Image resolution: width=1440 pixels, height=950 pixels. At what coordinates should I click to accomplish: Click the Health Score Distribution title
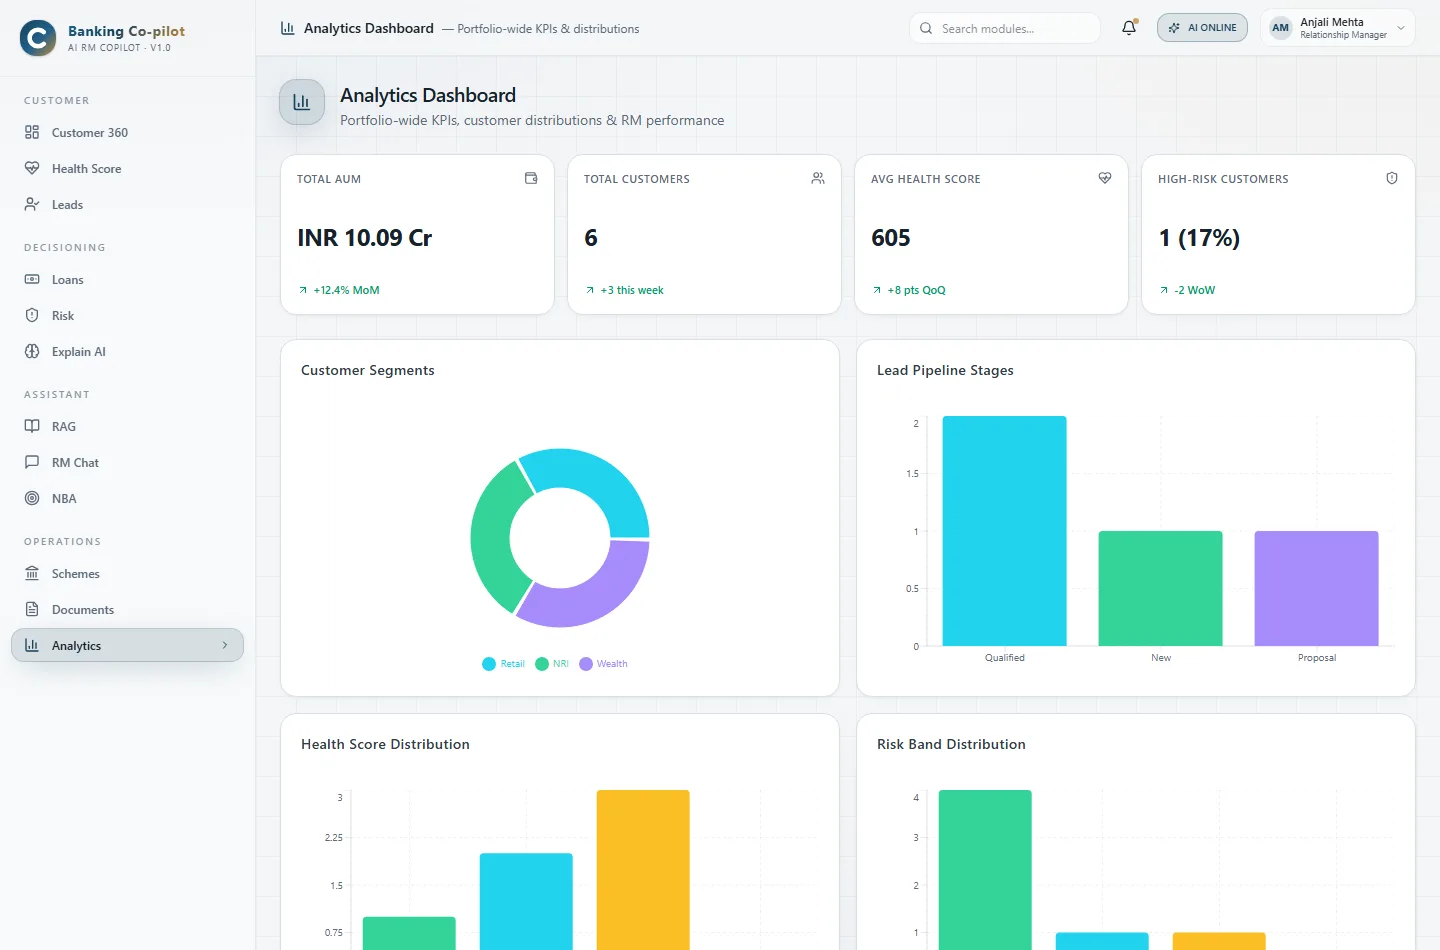(x=385, y=744)
